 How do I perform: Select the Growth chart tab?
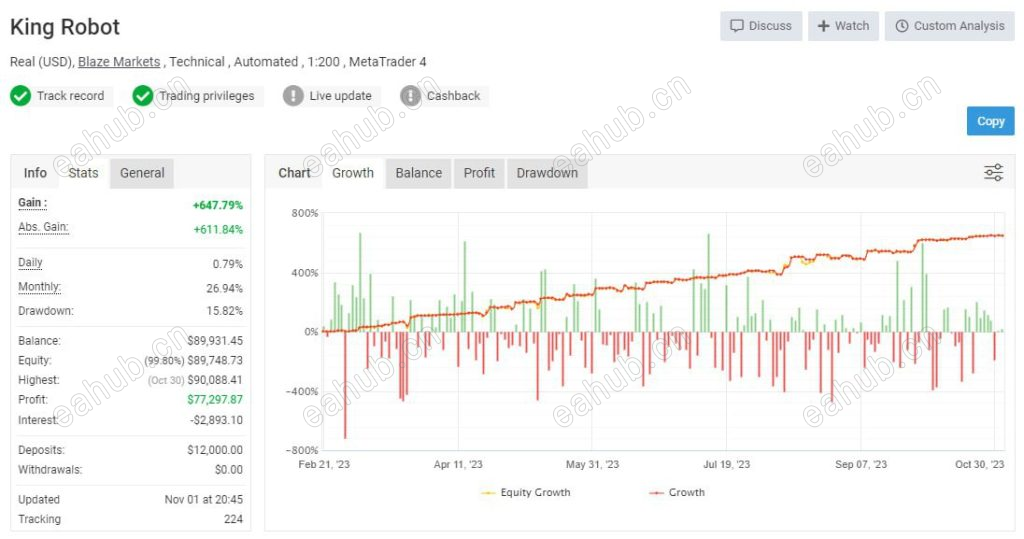pyautogui.click(x=353, y=173)
